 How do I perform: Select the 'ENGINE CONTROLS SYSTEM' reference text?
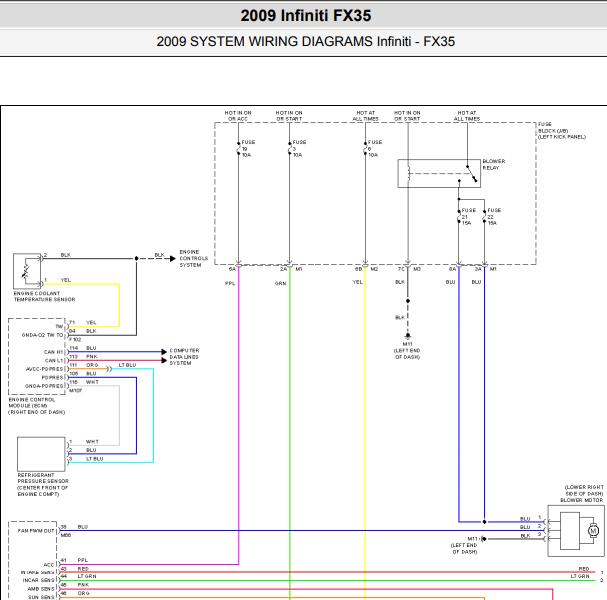(194, 258)
